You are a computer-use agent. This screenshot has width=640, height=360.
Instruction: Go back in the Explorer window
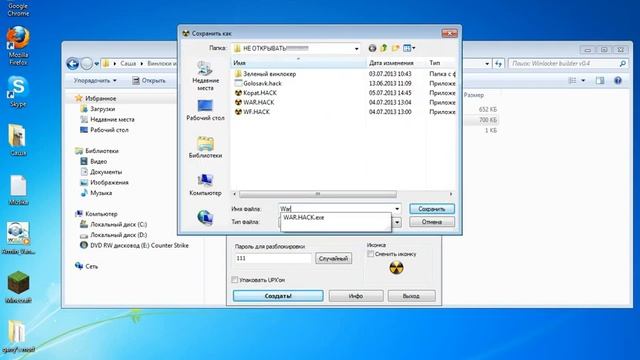pyautogui.click(x=73, y=64)
